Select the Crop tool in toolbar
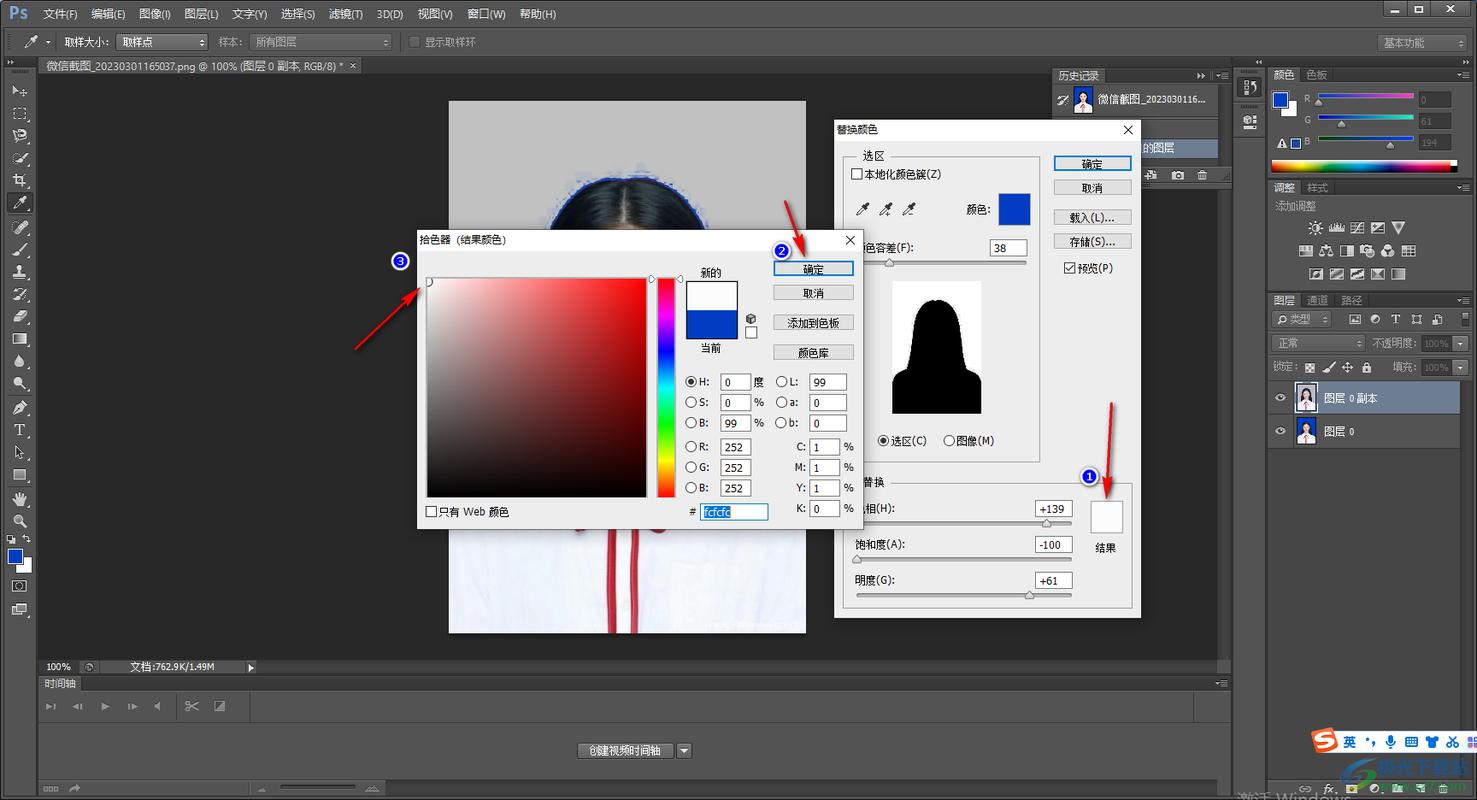The height and width of the screenshot is (800, 1477). click(x=19, y=181)
